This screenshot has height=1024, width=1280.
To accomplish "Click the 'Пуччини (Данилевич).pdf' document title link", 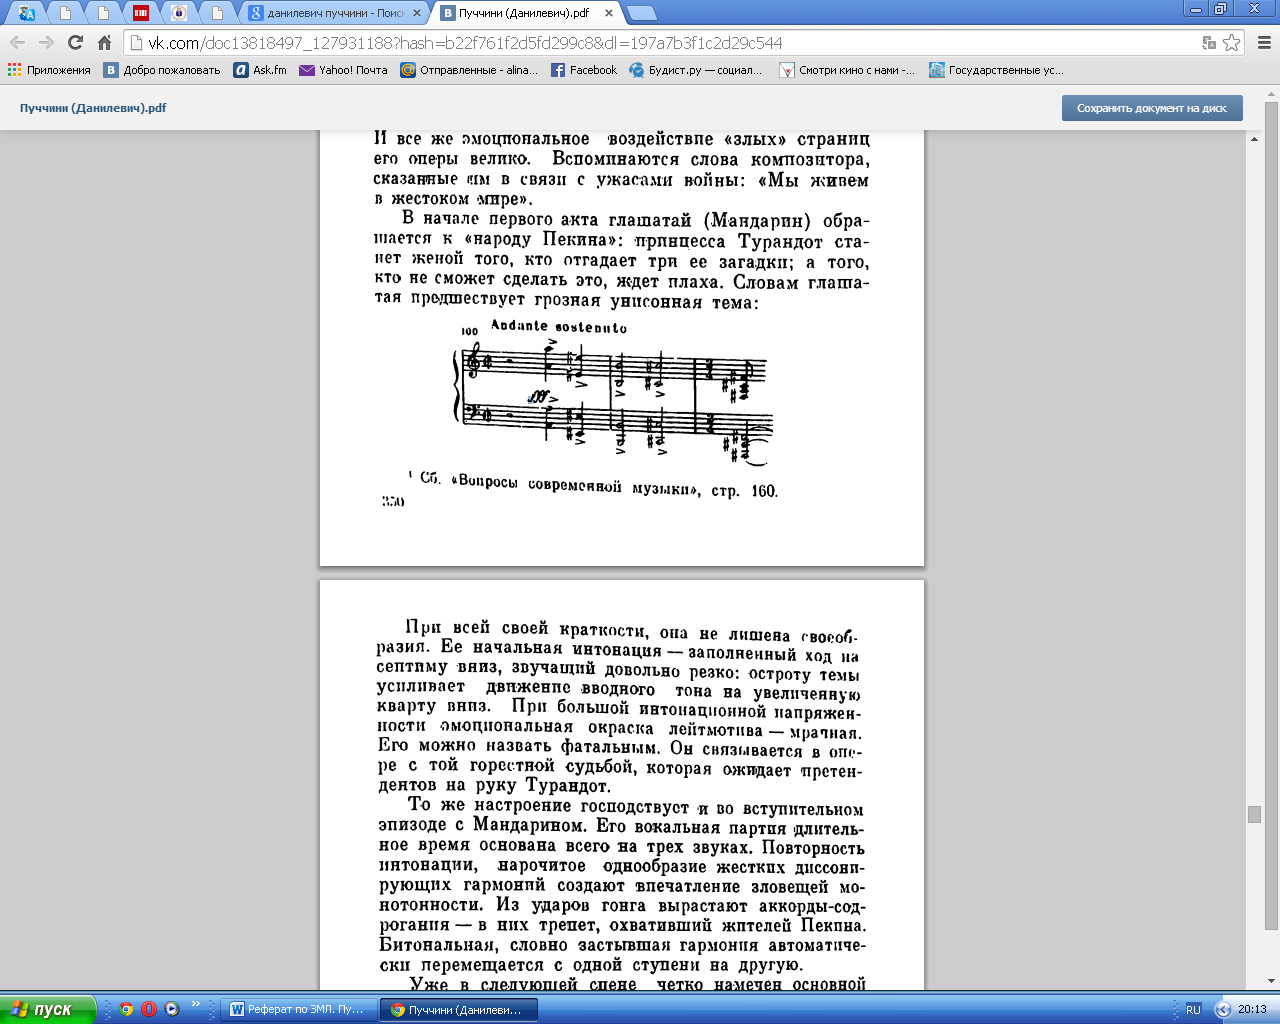I will tap(93, 108).
